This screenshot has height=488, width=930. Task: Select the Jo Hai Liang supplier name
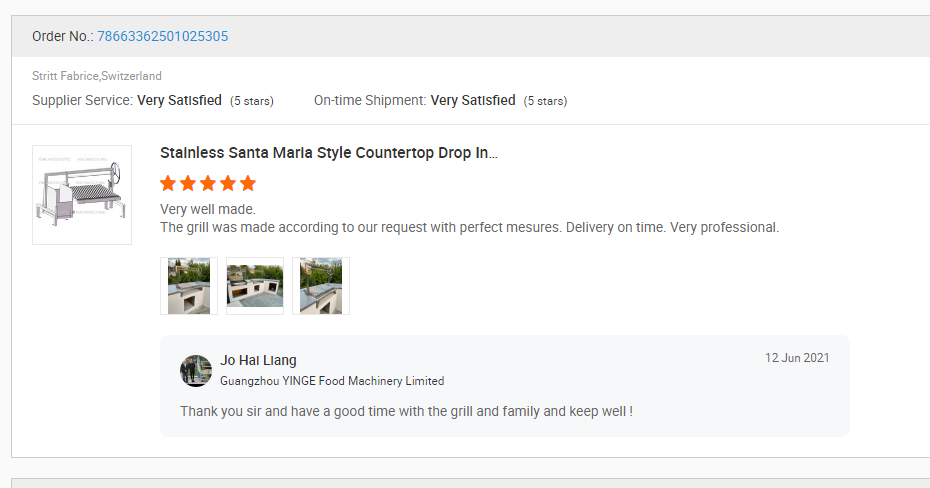258,360
